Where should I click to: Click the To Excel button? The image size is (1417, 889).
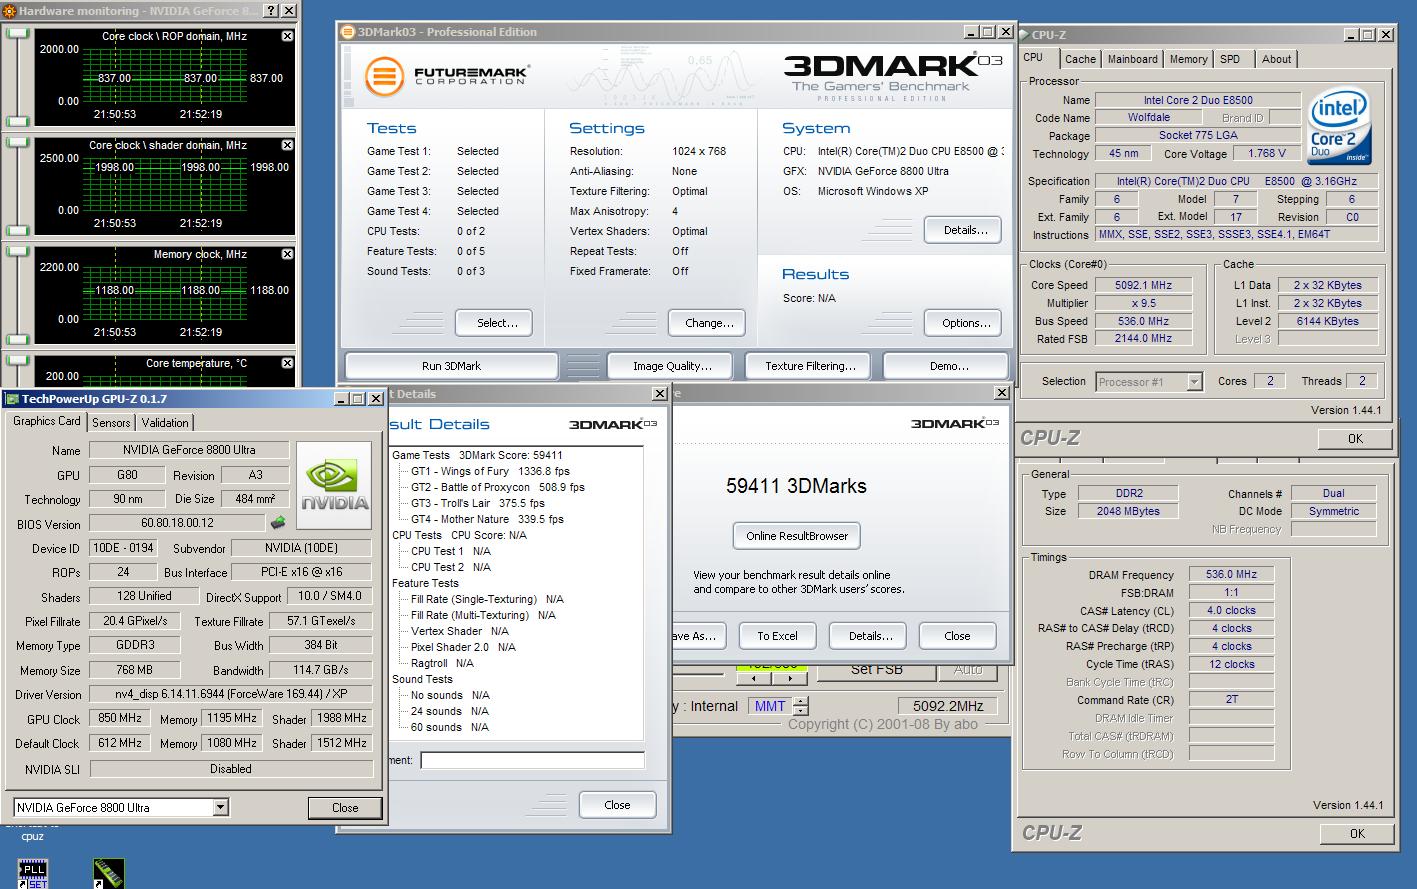click(777, 636)
